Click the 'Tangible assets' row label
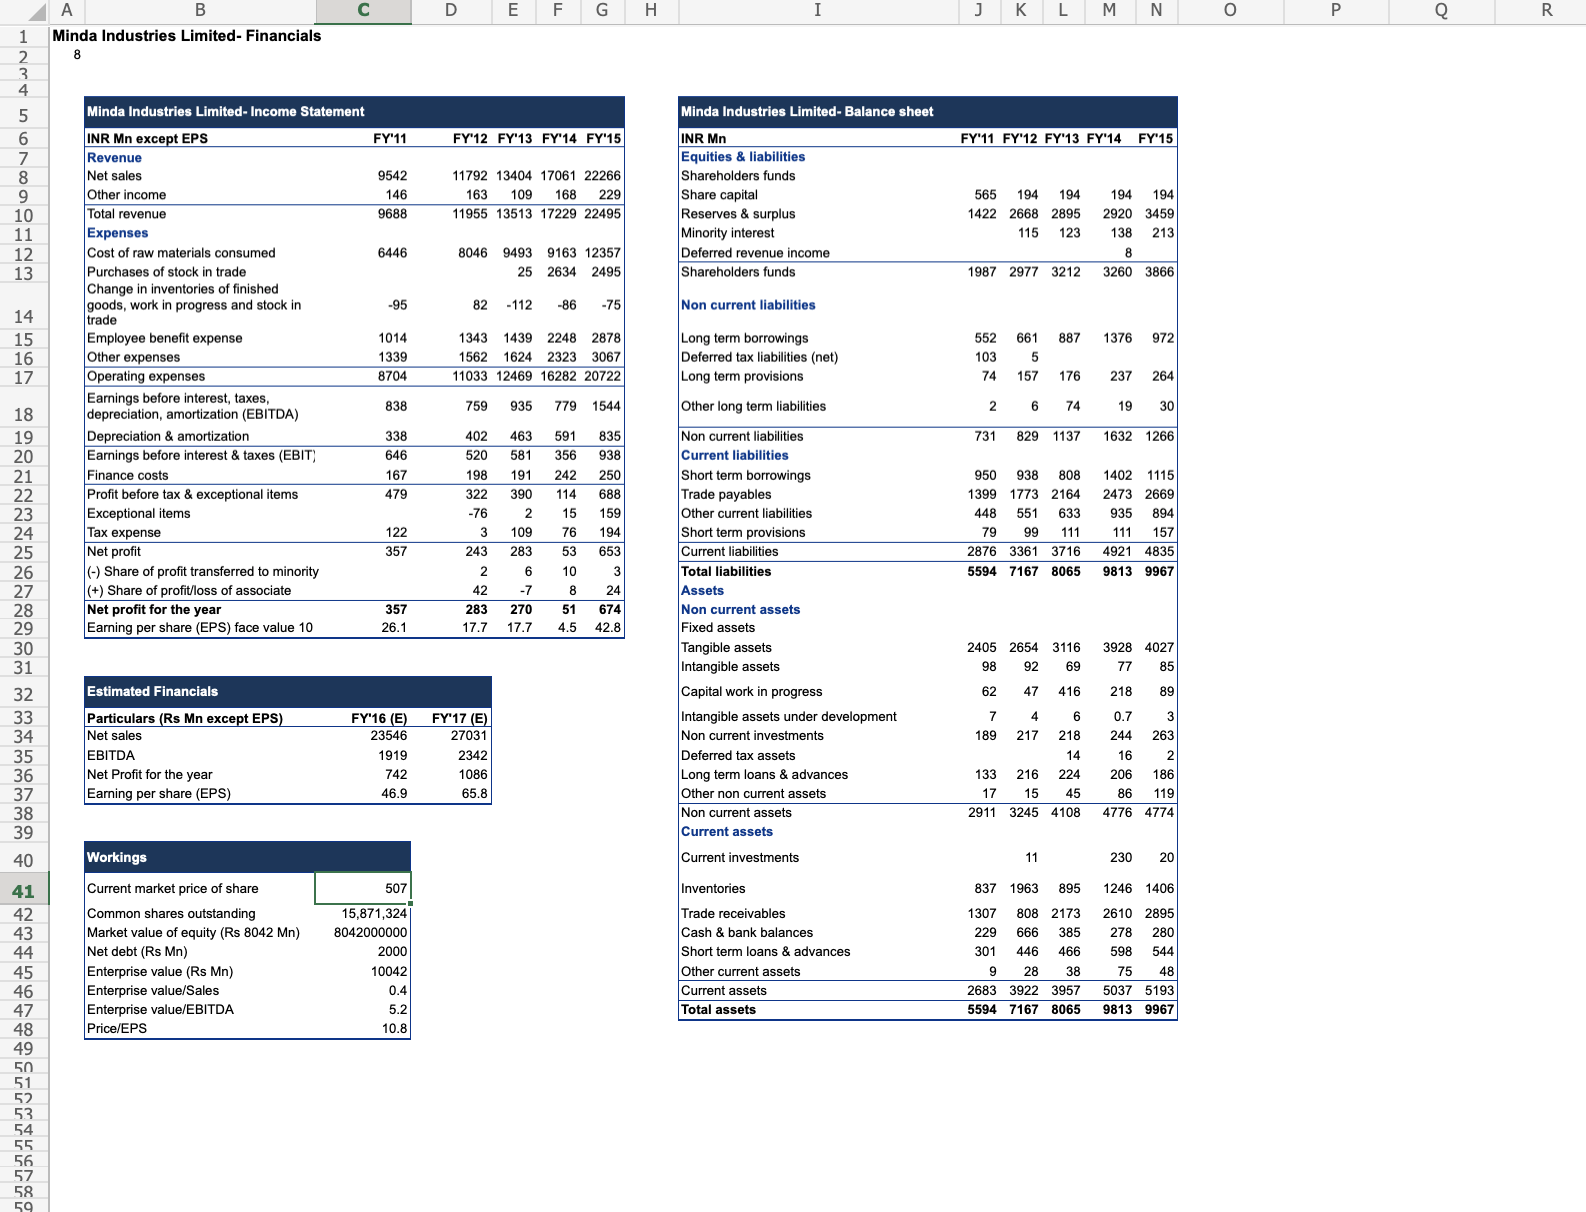 [726, 647]
